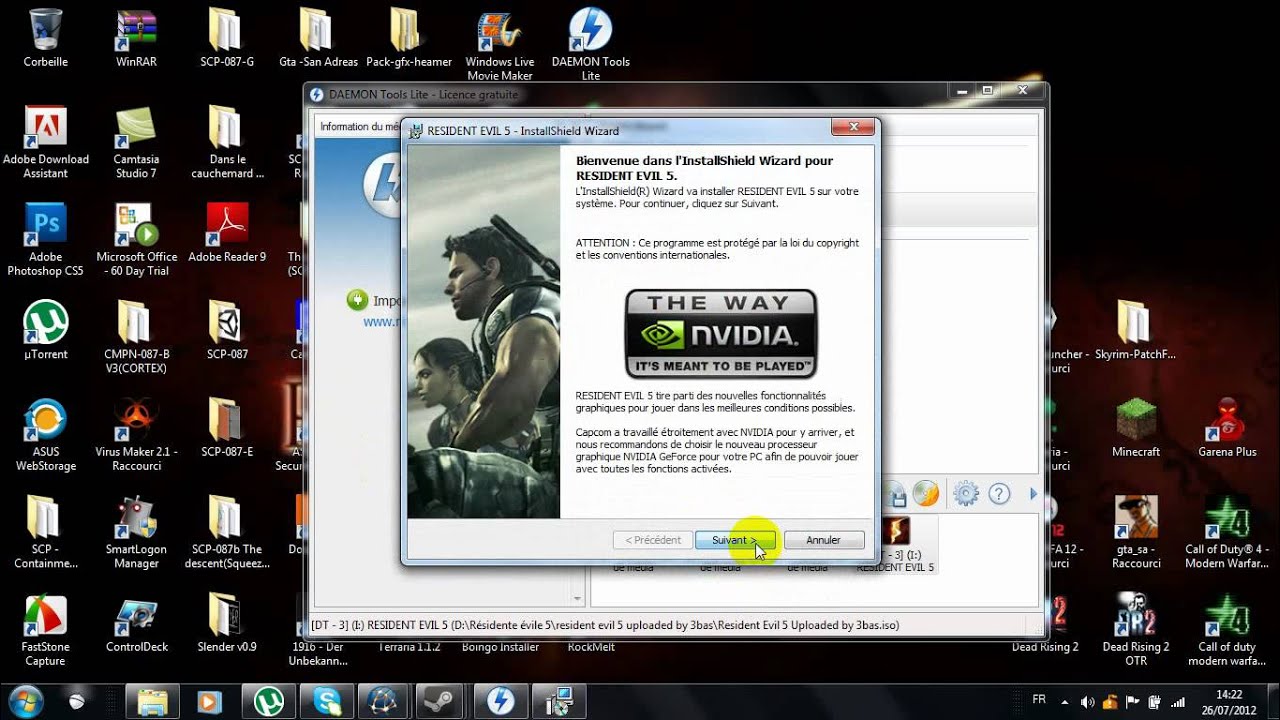This screenshot has height=720, width=1280.
Task: Select the 'Information du mé...' tab in DAEMON Tools
Action: (x=358, y=126)
